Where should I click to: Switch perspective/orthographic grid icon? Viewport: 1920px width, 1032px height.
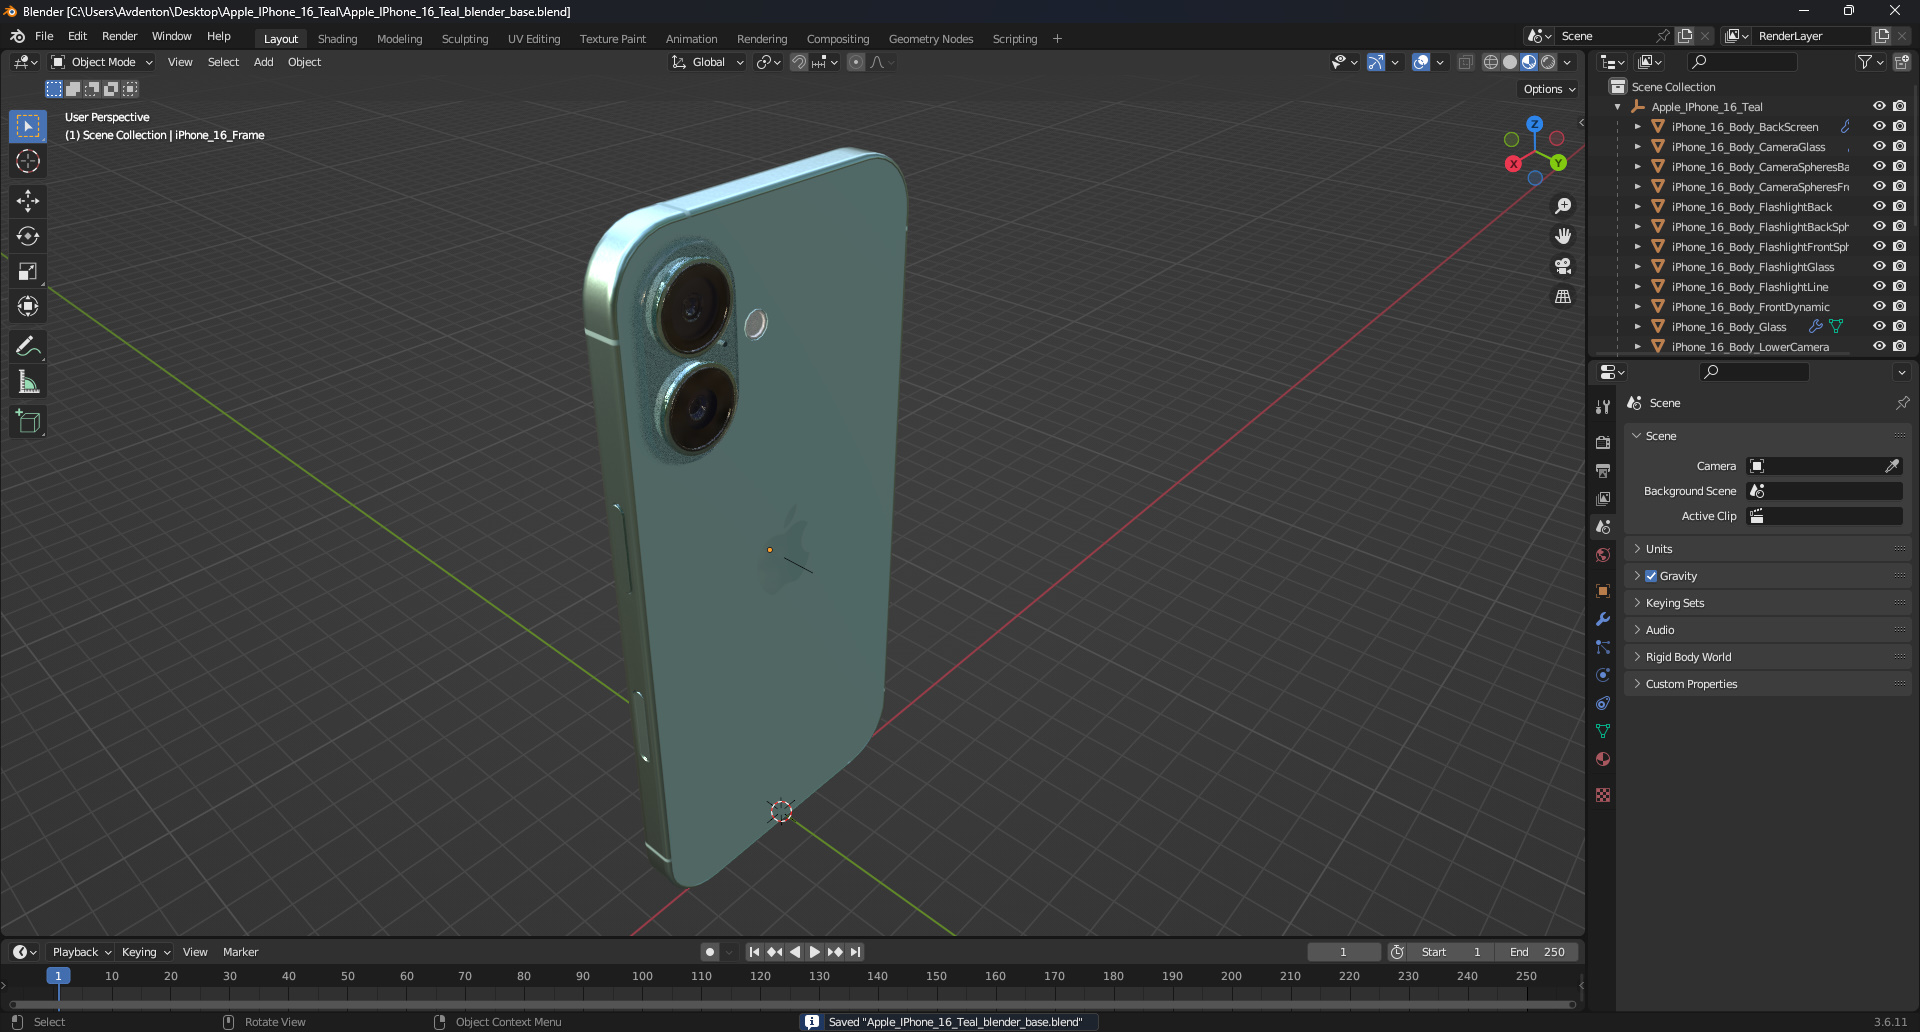1562,296
